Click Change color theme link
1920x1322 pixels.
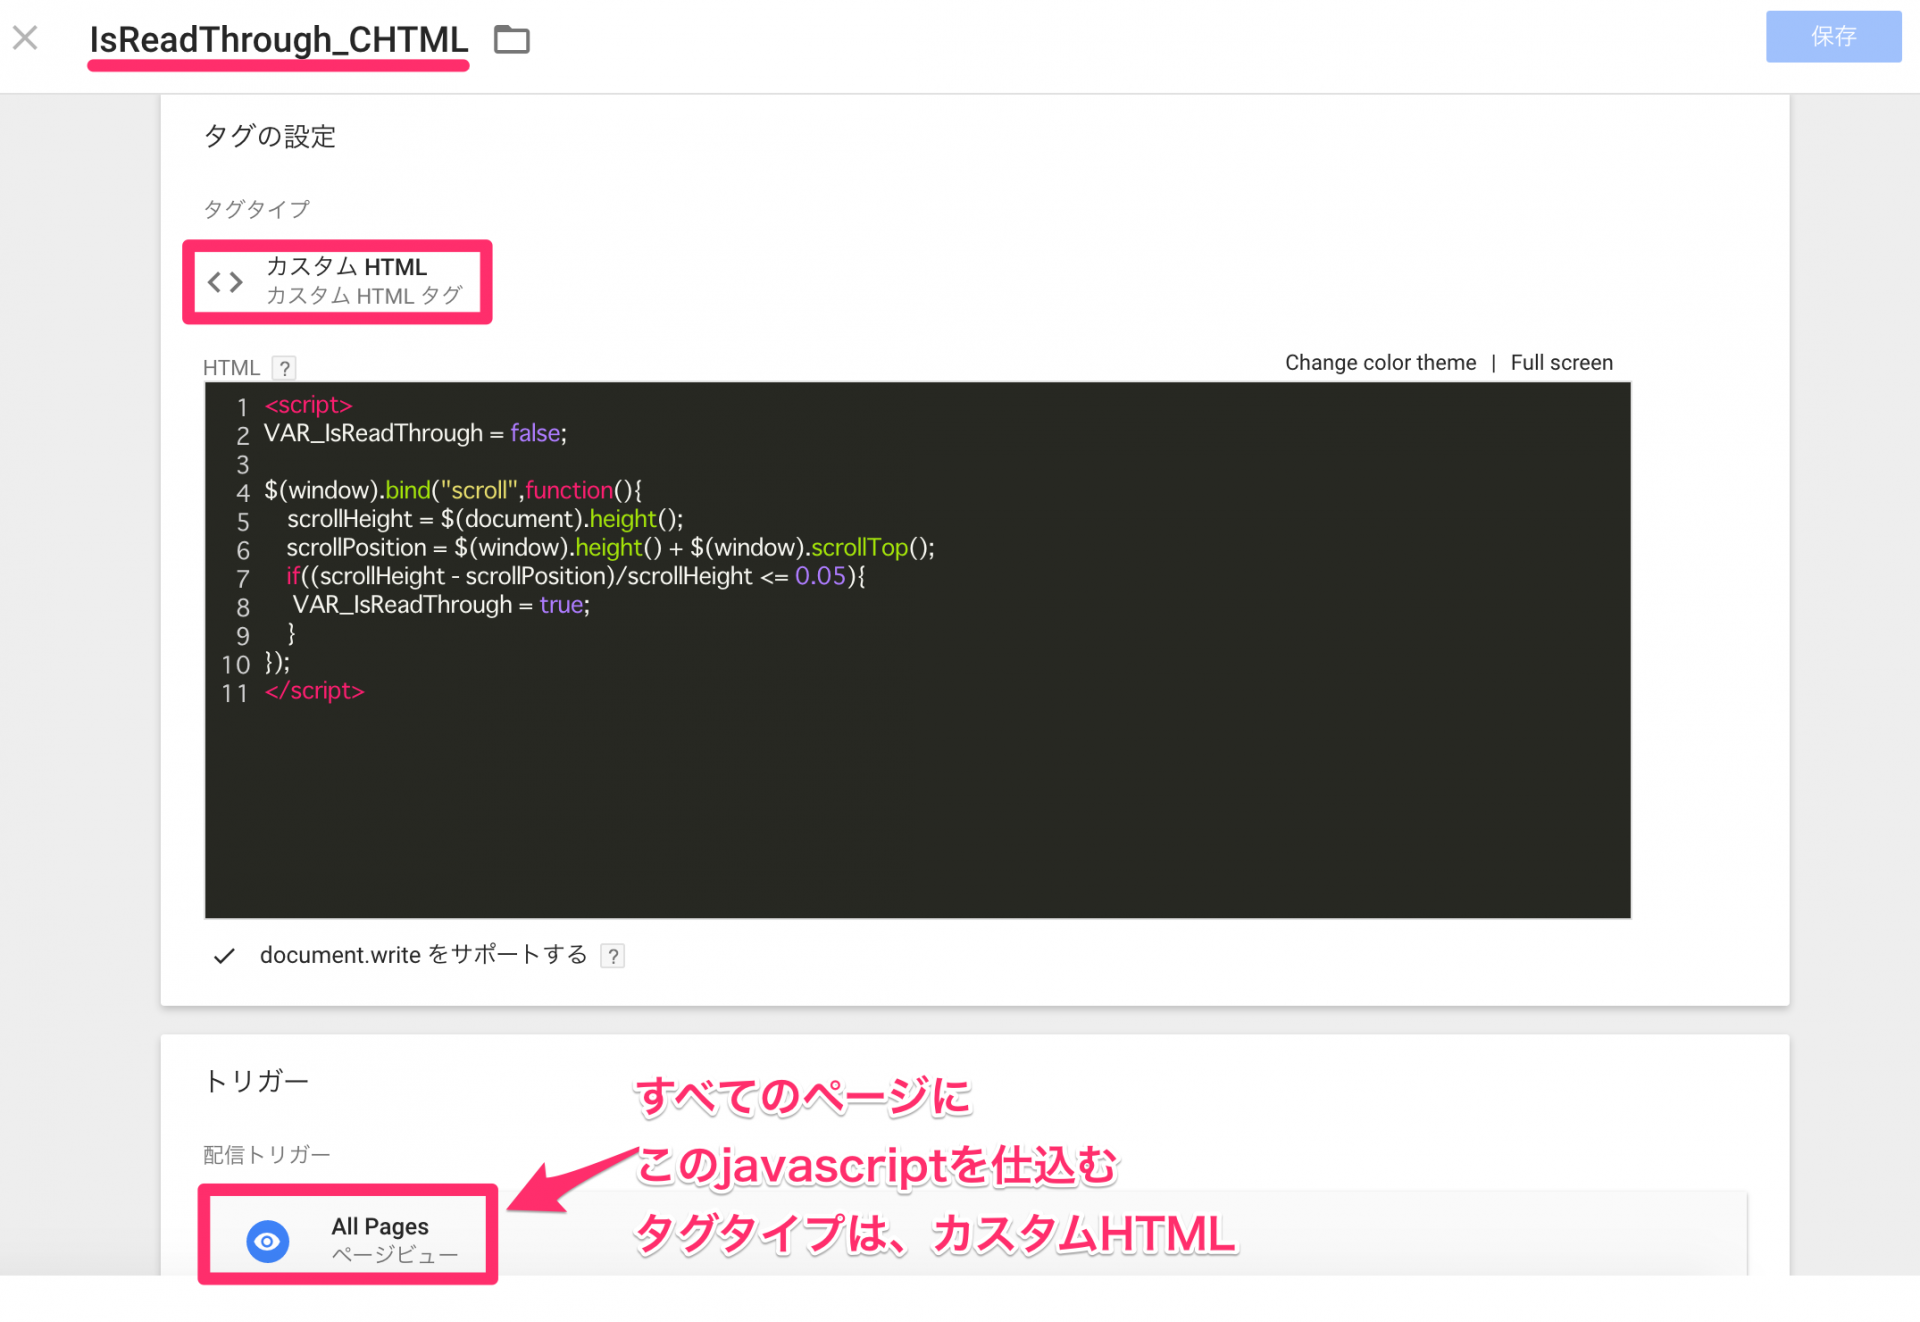coord(1380,363)
